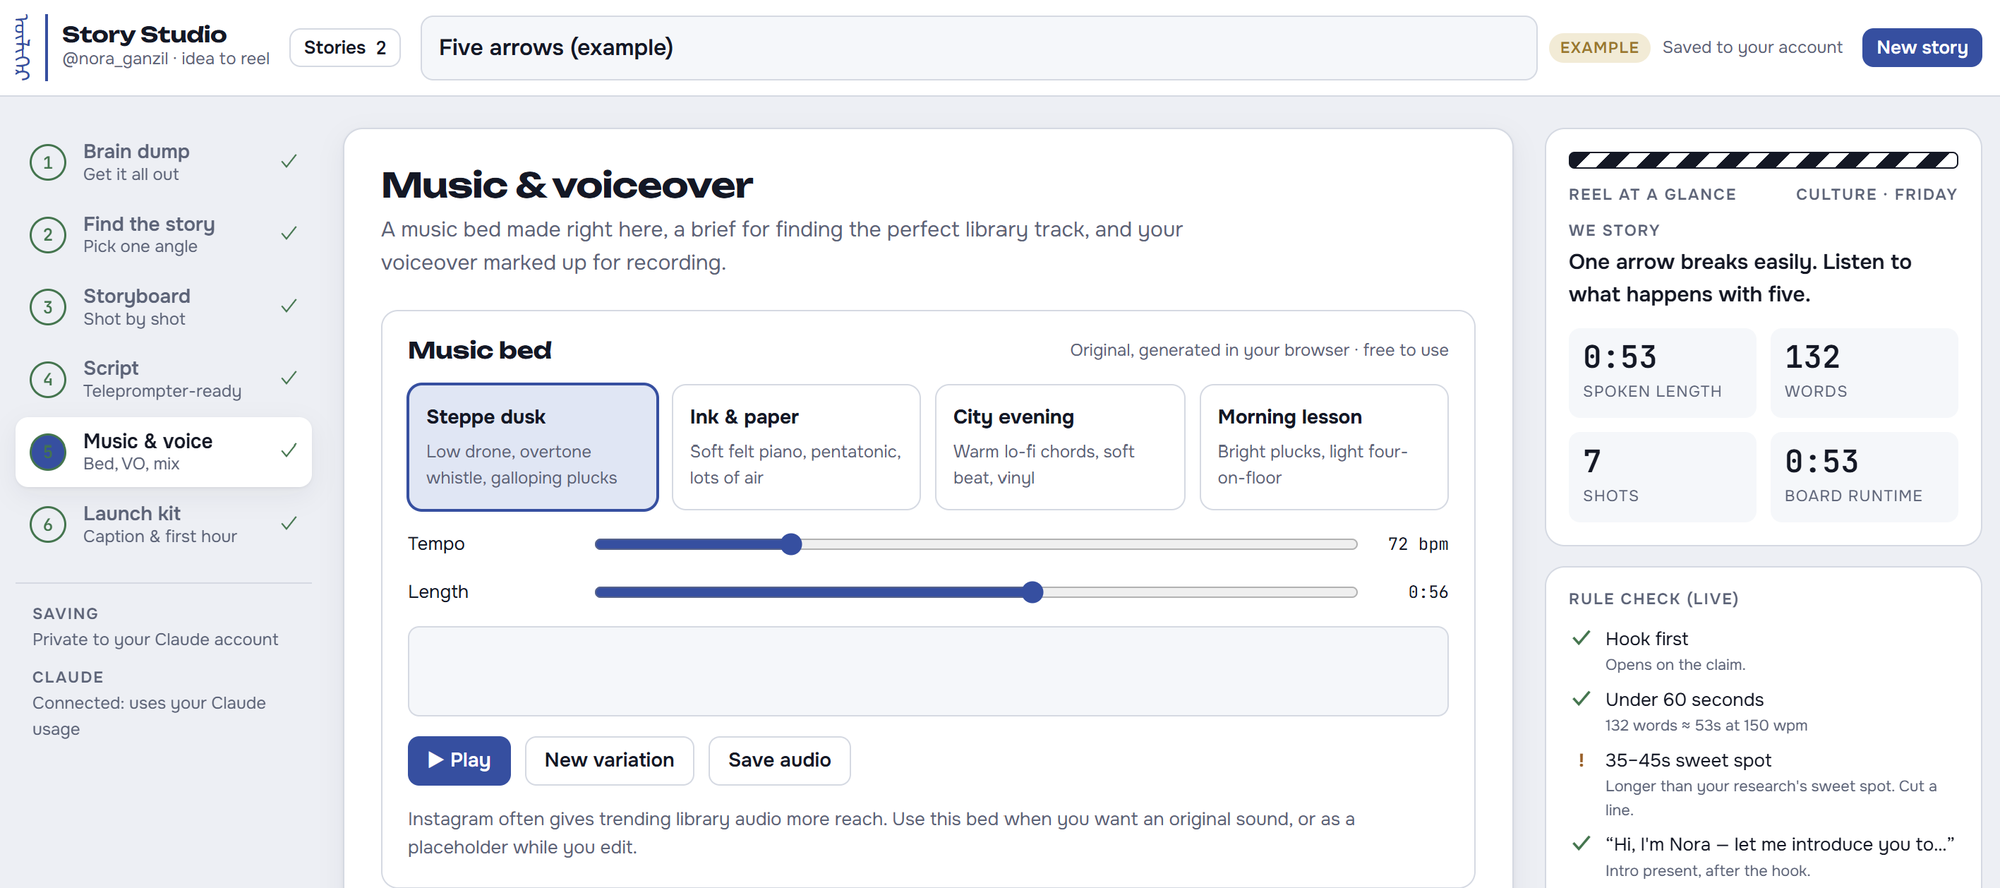Select the Ink & paper music bed

(x=796, y=447)
